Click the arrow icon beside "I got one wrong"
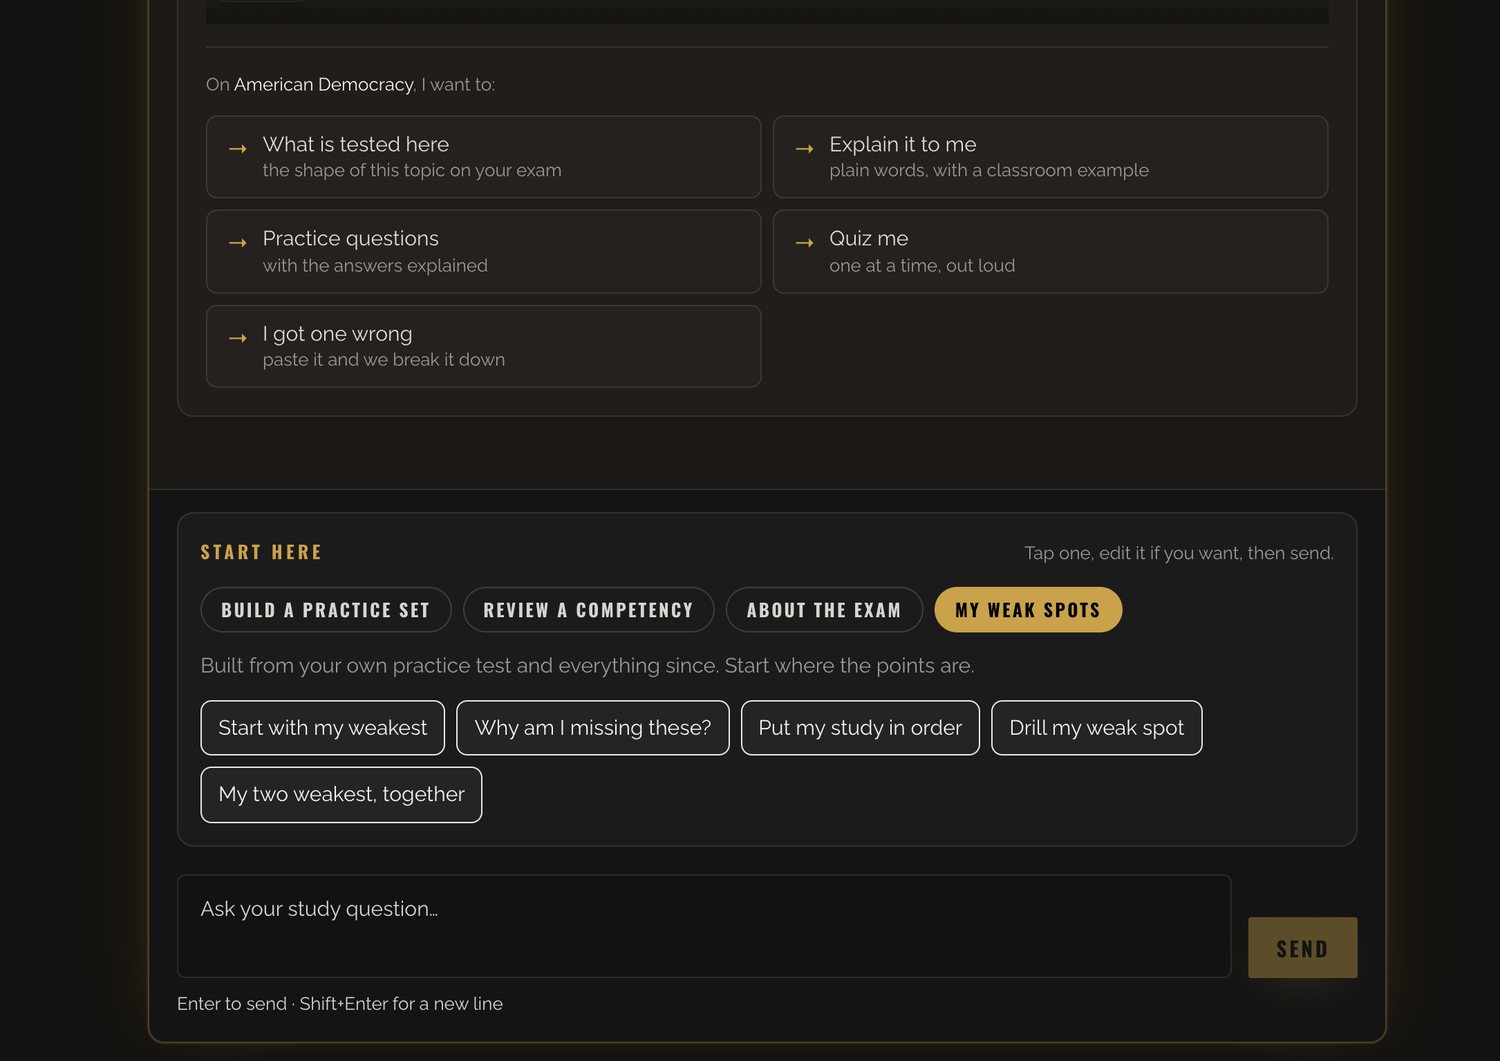Viewport: 1500px width, 1061px height. [x=238, y=338]
